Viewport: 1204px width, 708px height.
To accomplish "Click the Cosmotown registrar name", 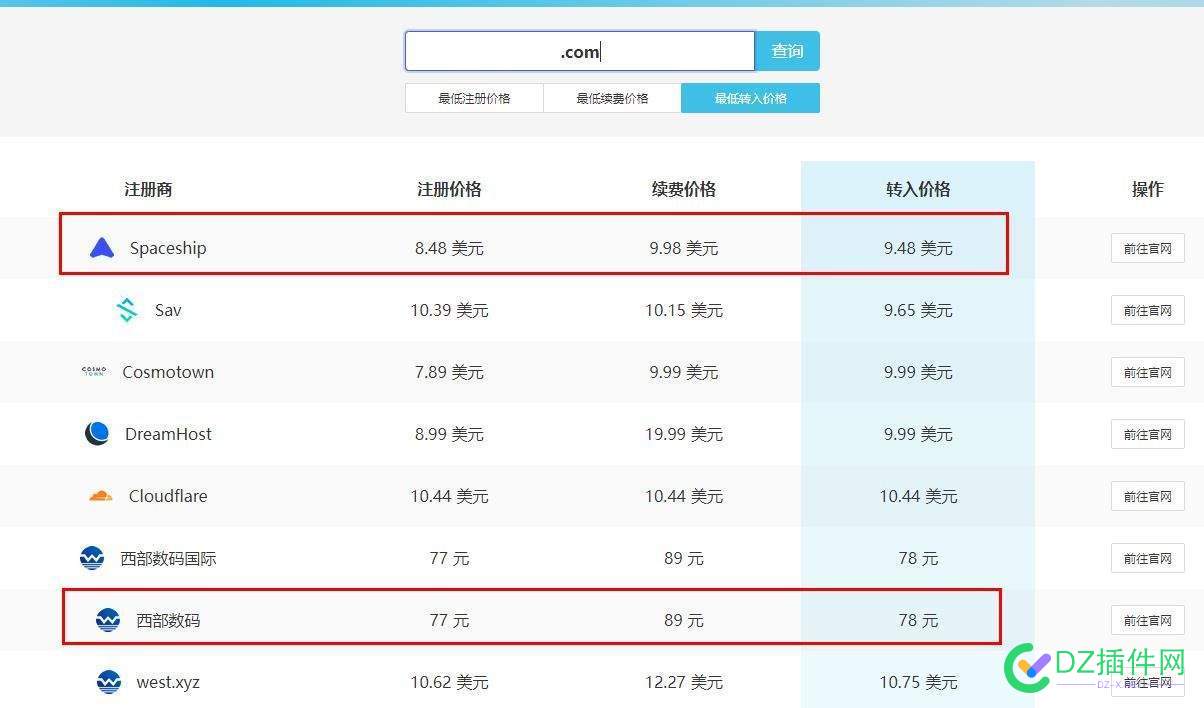I will click(x=168, y=372).
